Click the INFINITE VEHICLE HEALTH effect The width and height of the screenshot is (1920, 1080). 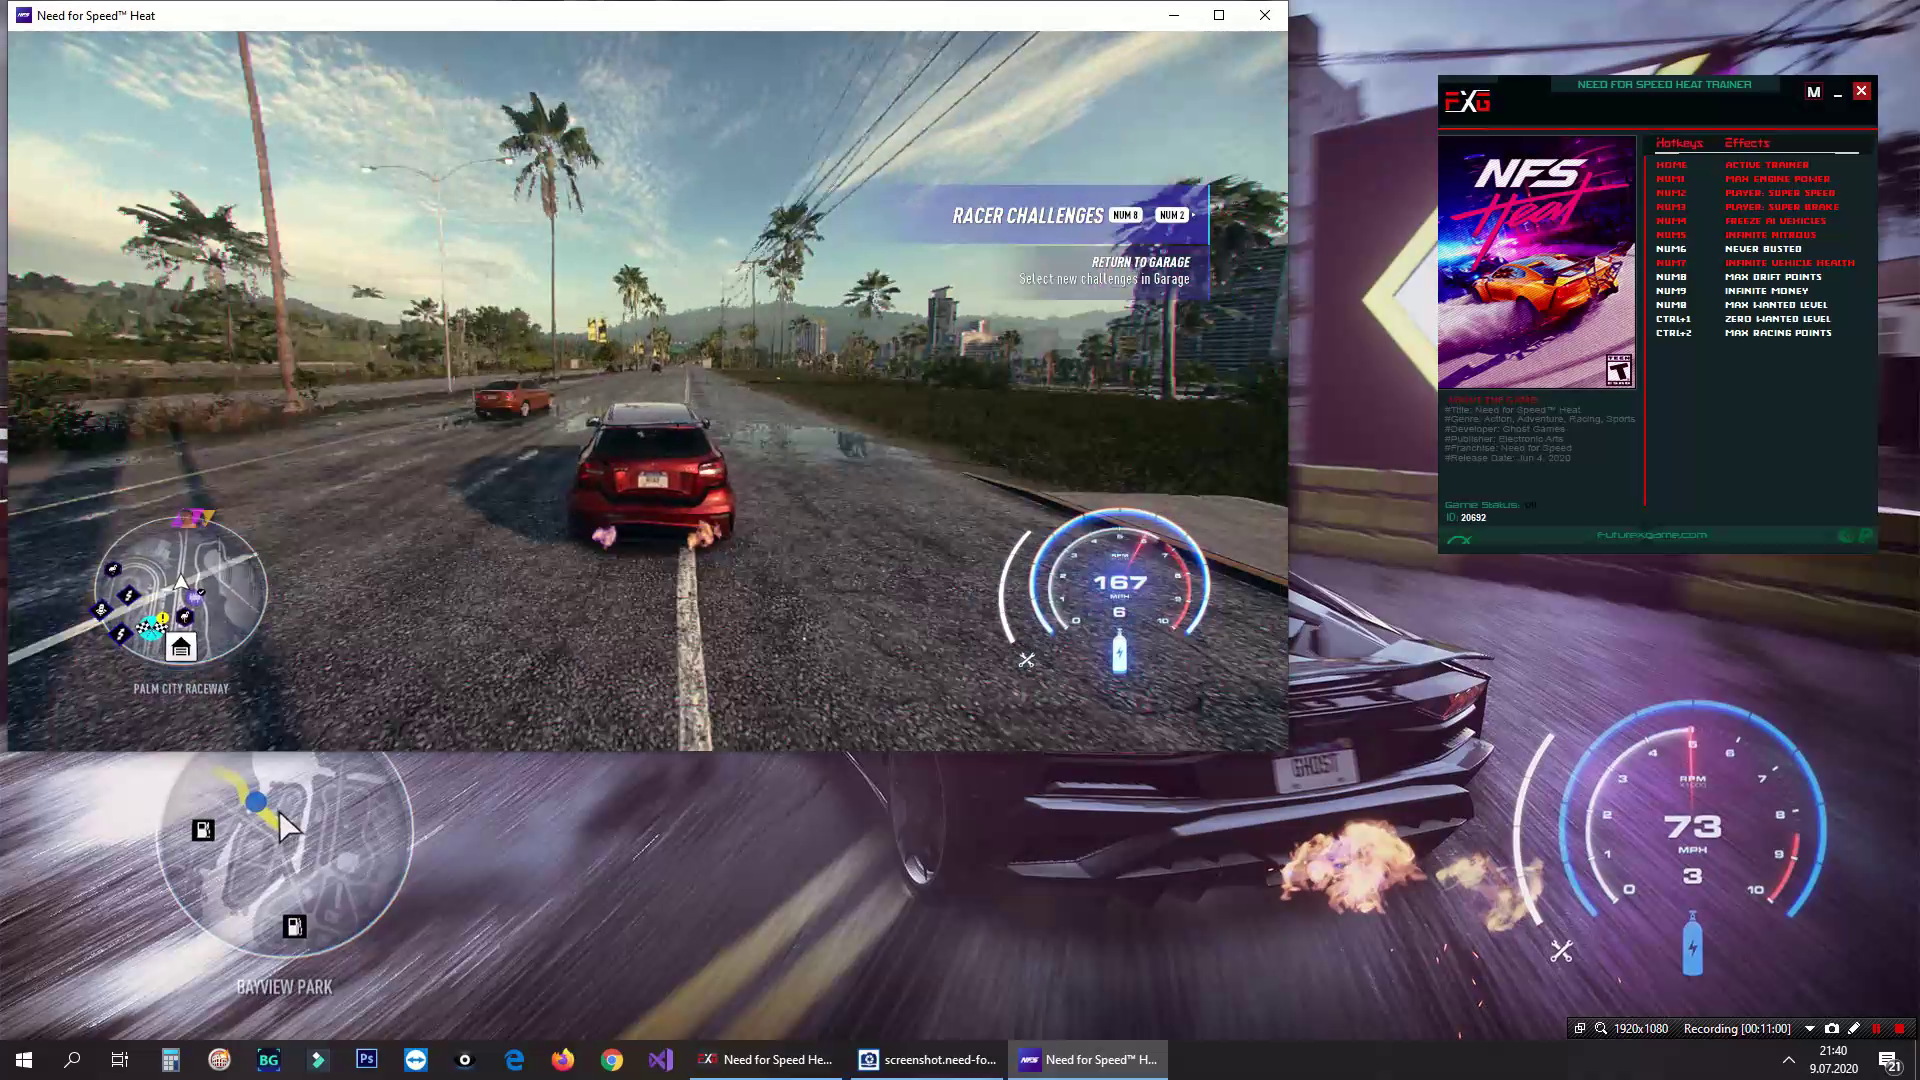[x=1789, y=263]
